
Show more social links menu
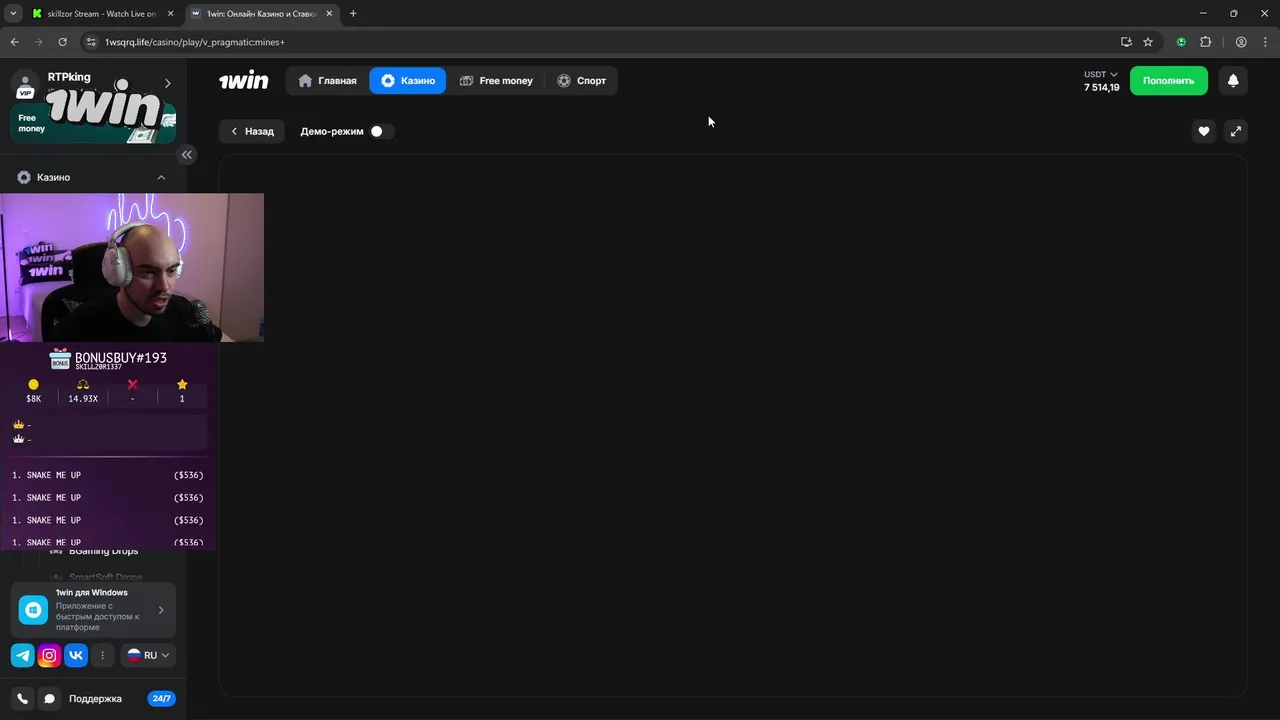[x=102, y=656]
